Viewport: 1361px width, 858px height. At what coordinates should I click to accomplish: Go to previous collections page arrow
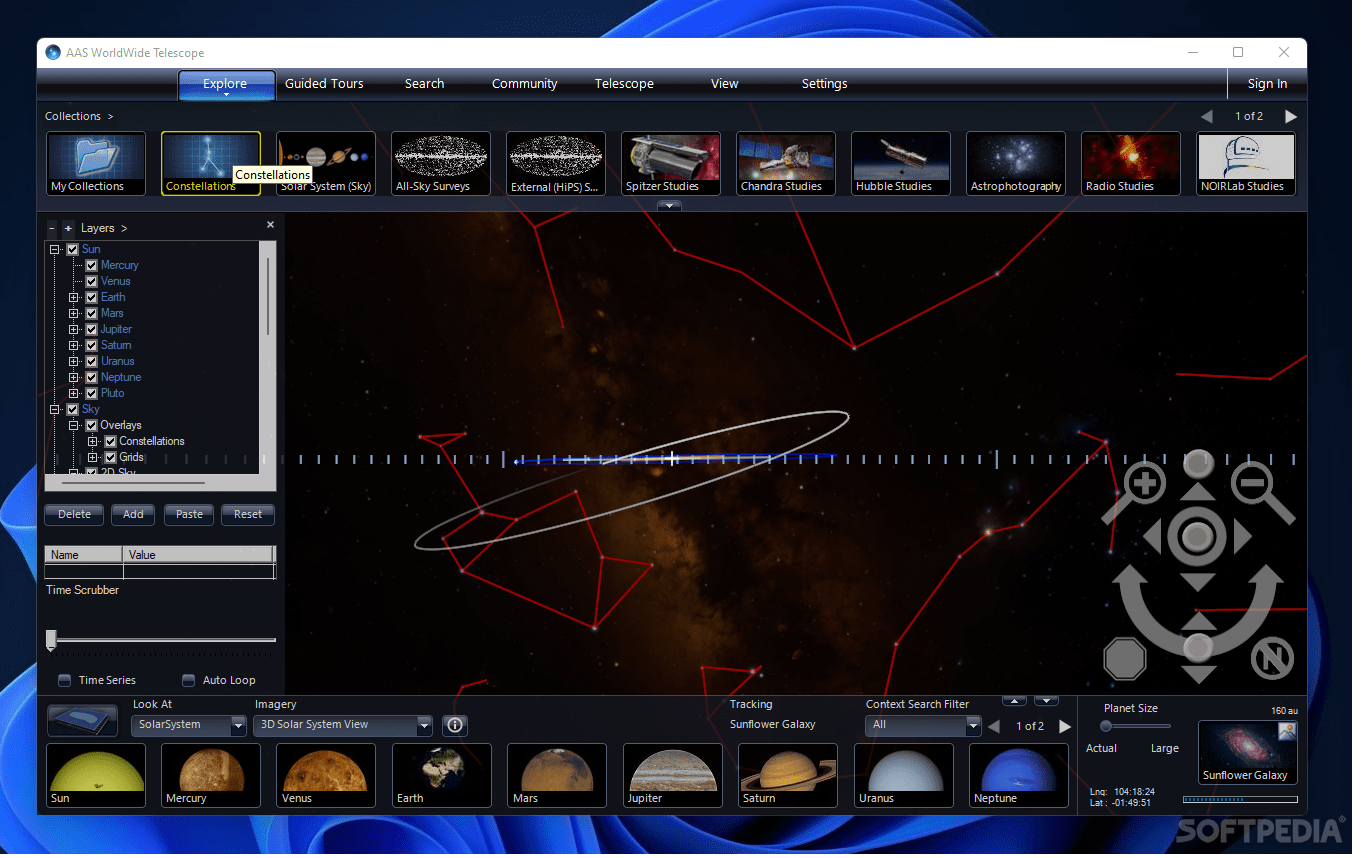pos(1207,117)
